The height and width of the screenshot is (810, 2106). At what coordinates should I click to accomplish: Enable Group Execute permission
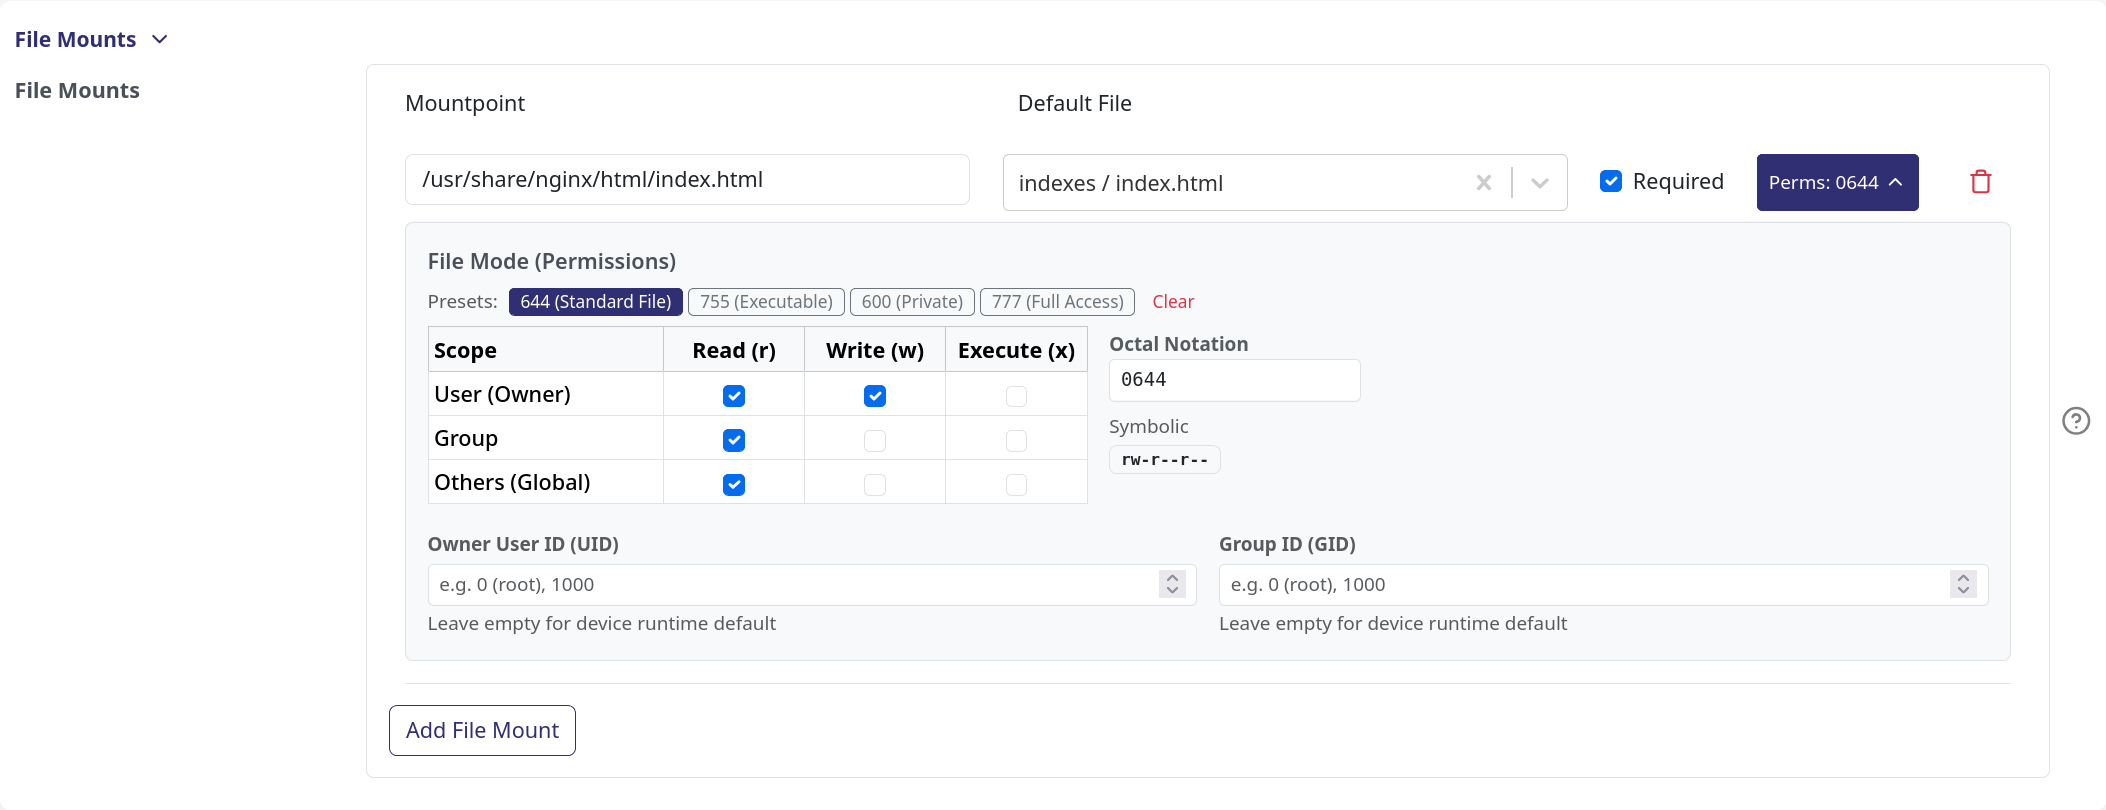tap(1016, 440)
